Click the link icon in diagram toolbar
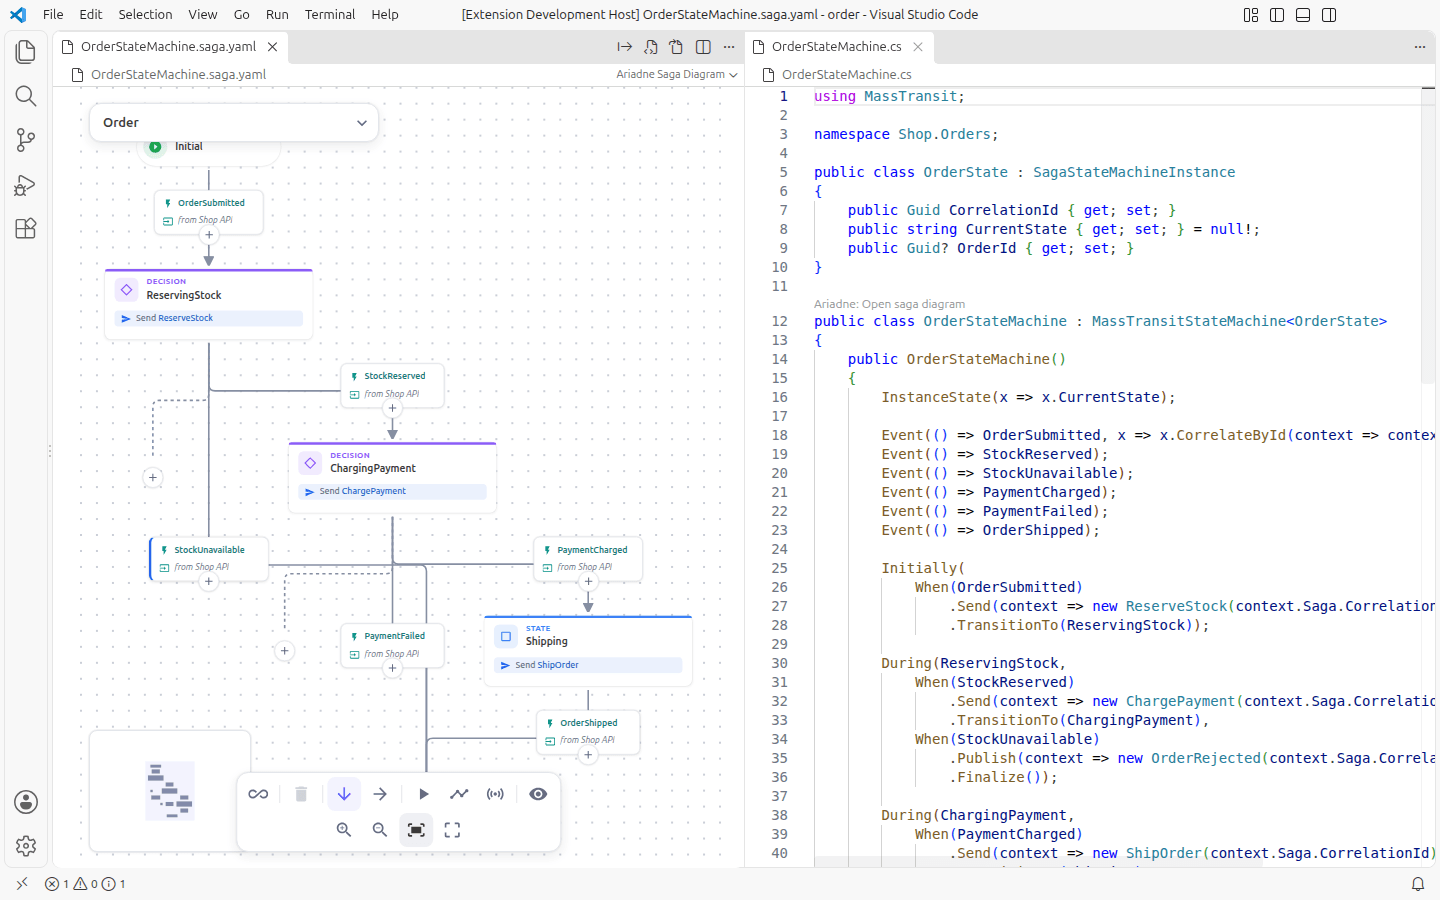This screenshot has width=1440, height=900. click(258, 794)
